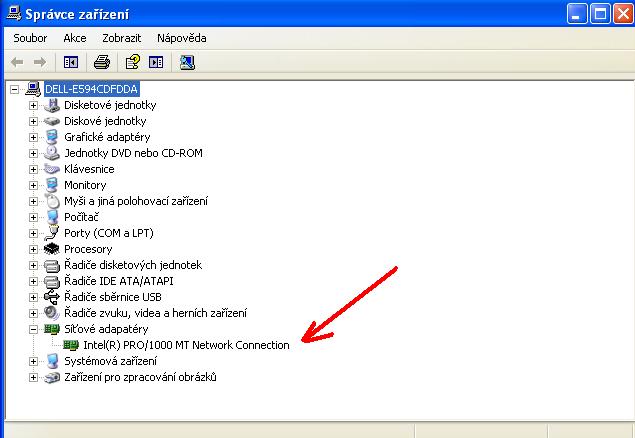Expand Procesory branch
635x438 pixels.
pos(33,249)
